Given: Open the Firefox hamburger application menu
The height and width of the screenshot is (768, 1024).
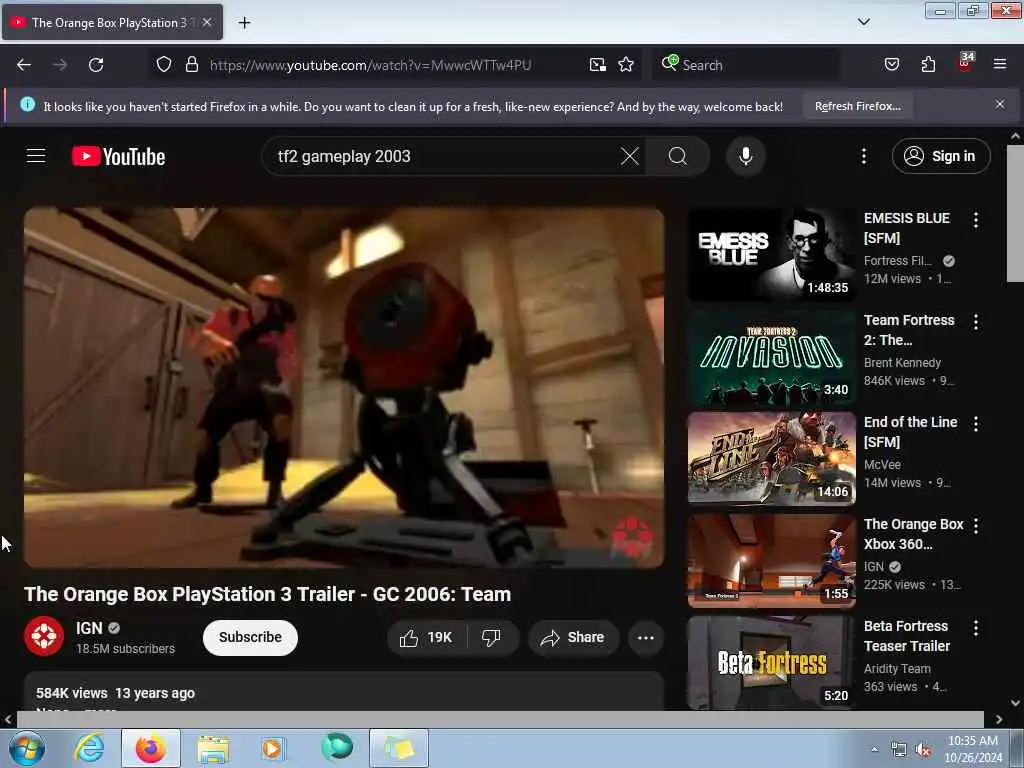Looking at the screenshot, I should [x=1000, y=65].
